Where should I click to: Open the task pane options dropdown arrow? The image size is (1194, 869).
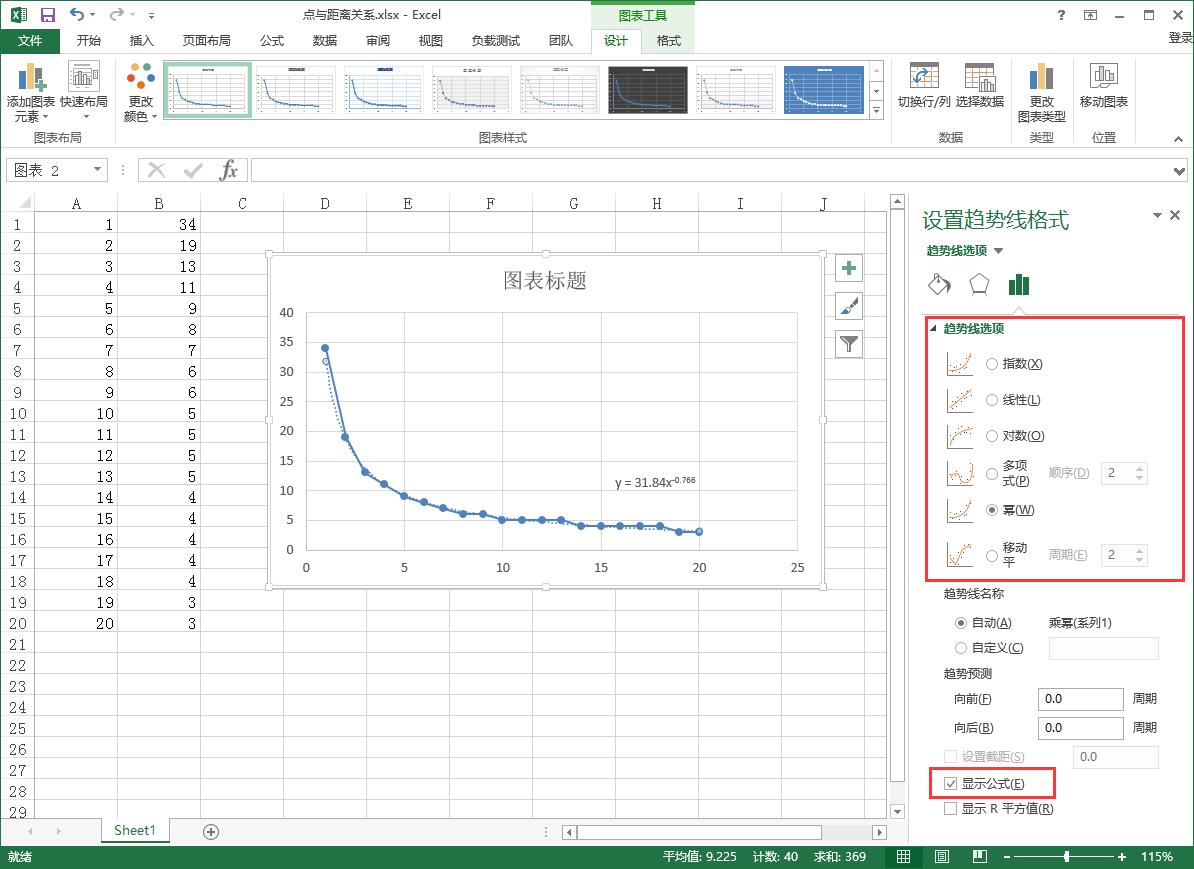click(1157, 216)
